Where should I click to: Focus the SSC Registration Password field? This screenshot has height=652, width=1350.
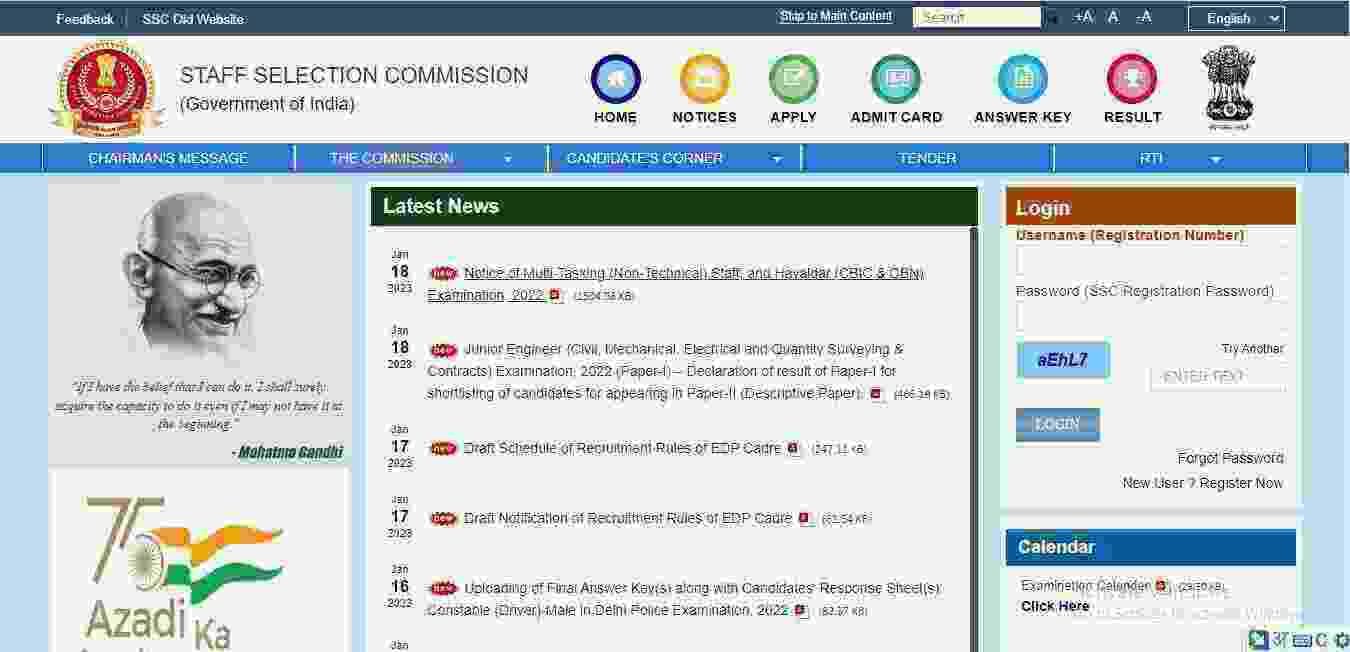pos(1151,317)
